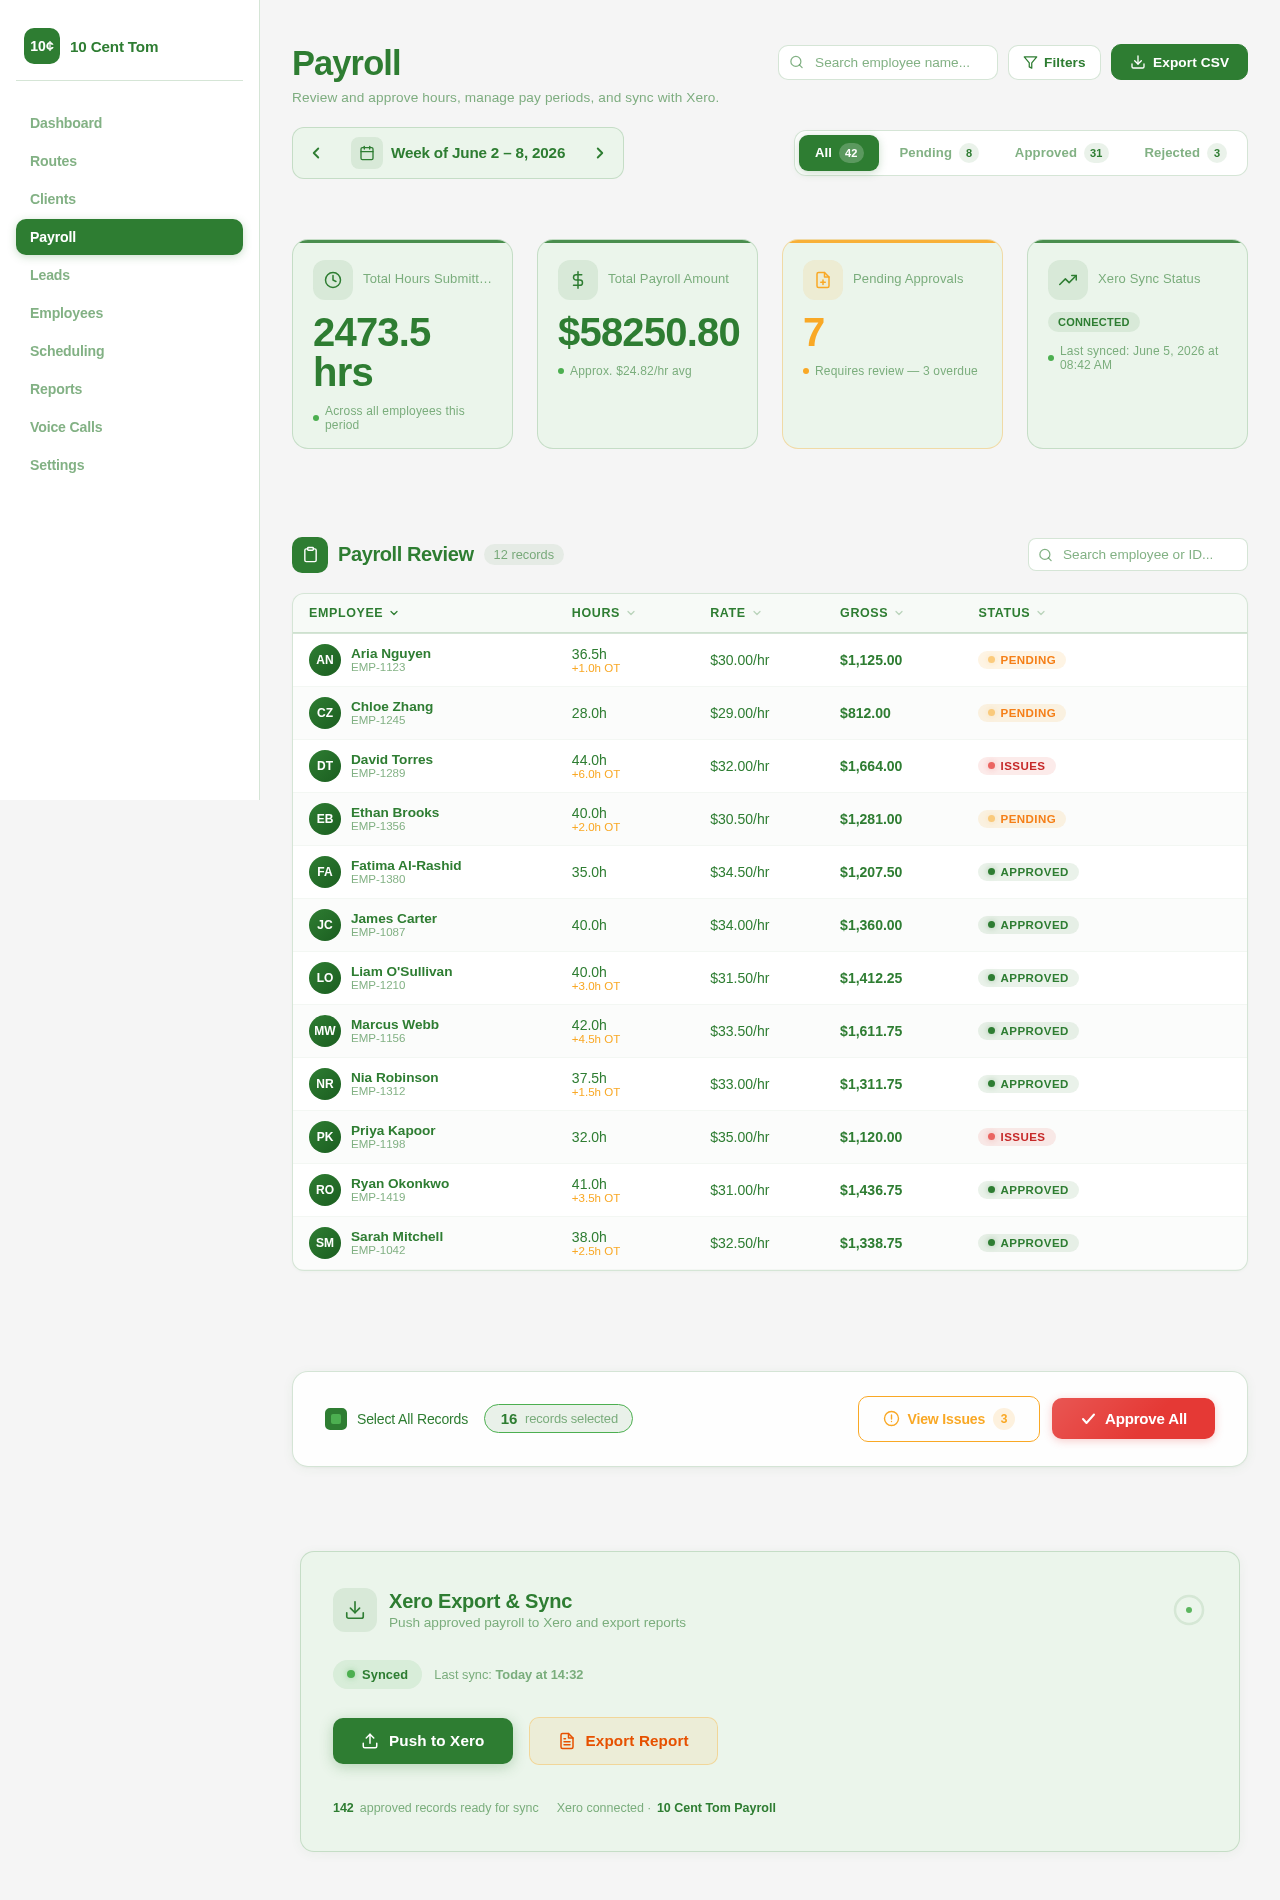Click the 10¢ logo icon

point(42,46)
